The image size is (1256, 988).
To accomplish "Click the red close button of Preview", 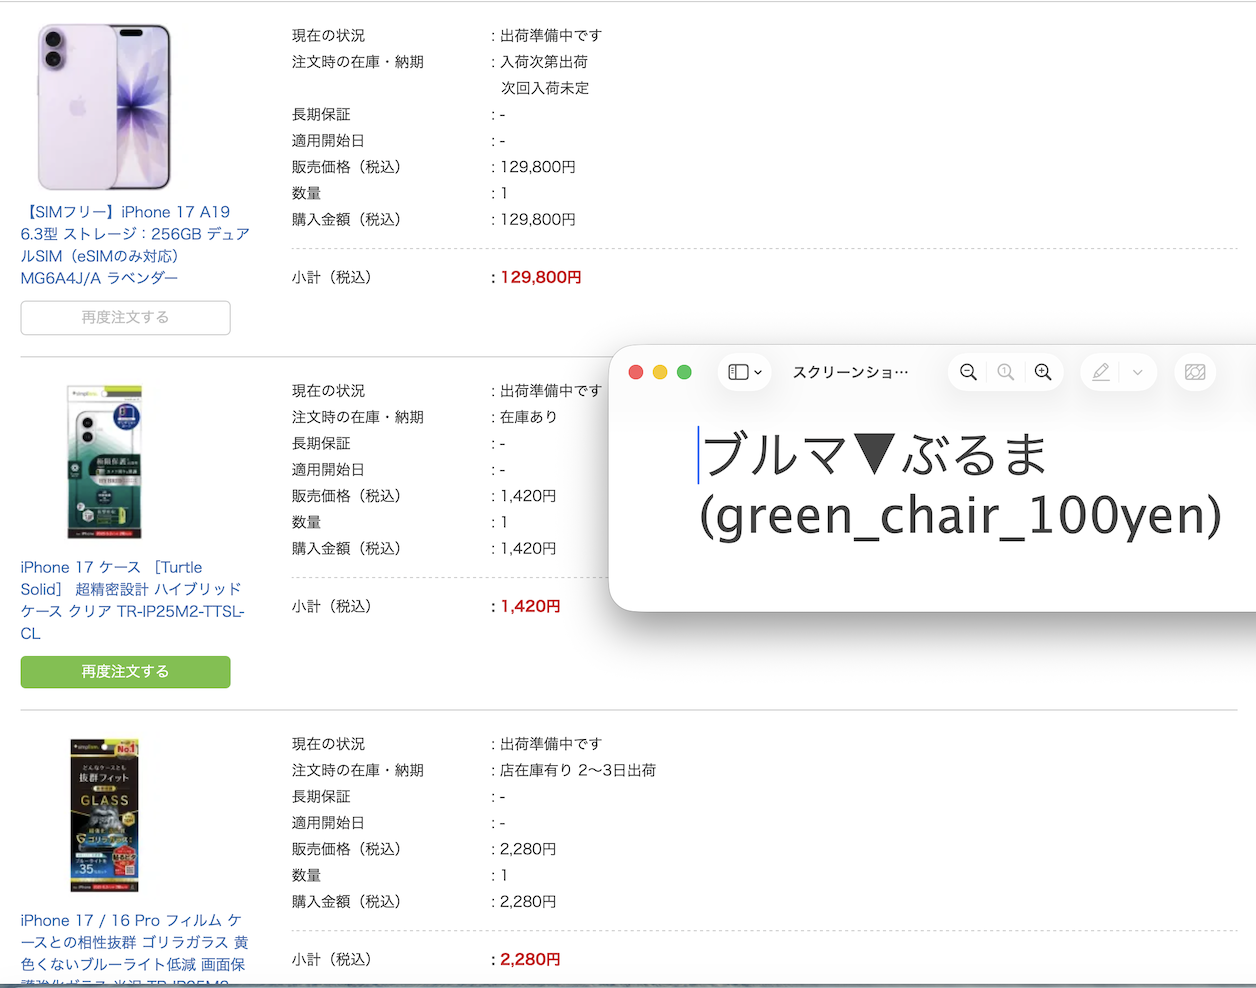I will pos(635,372).
